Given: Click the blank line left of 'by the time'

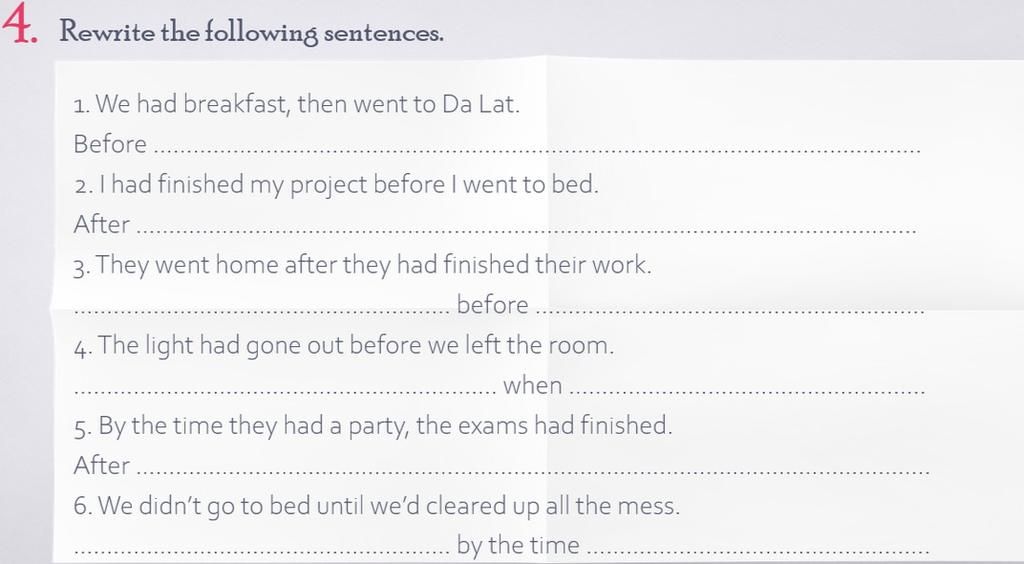Looking at the screenshot, I should (x=262, y=552).
